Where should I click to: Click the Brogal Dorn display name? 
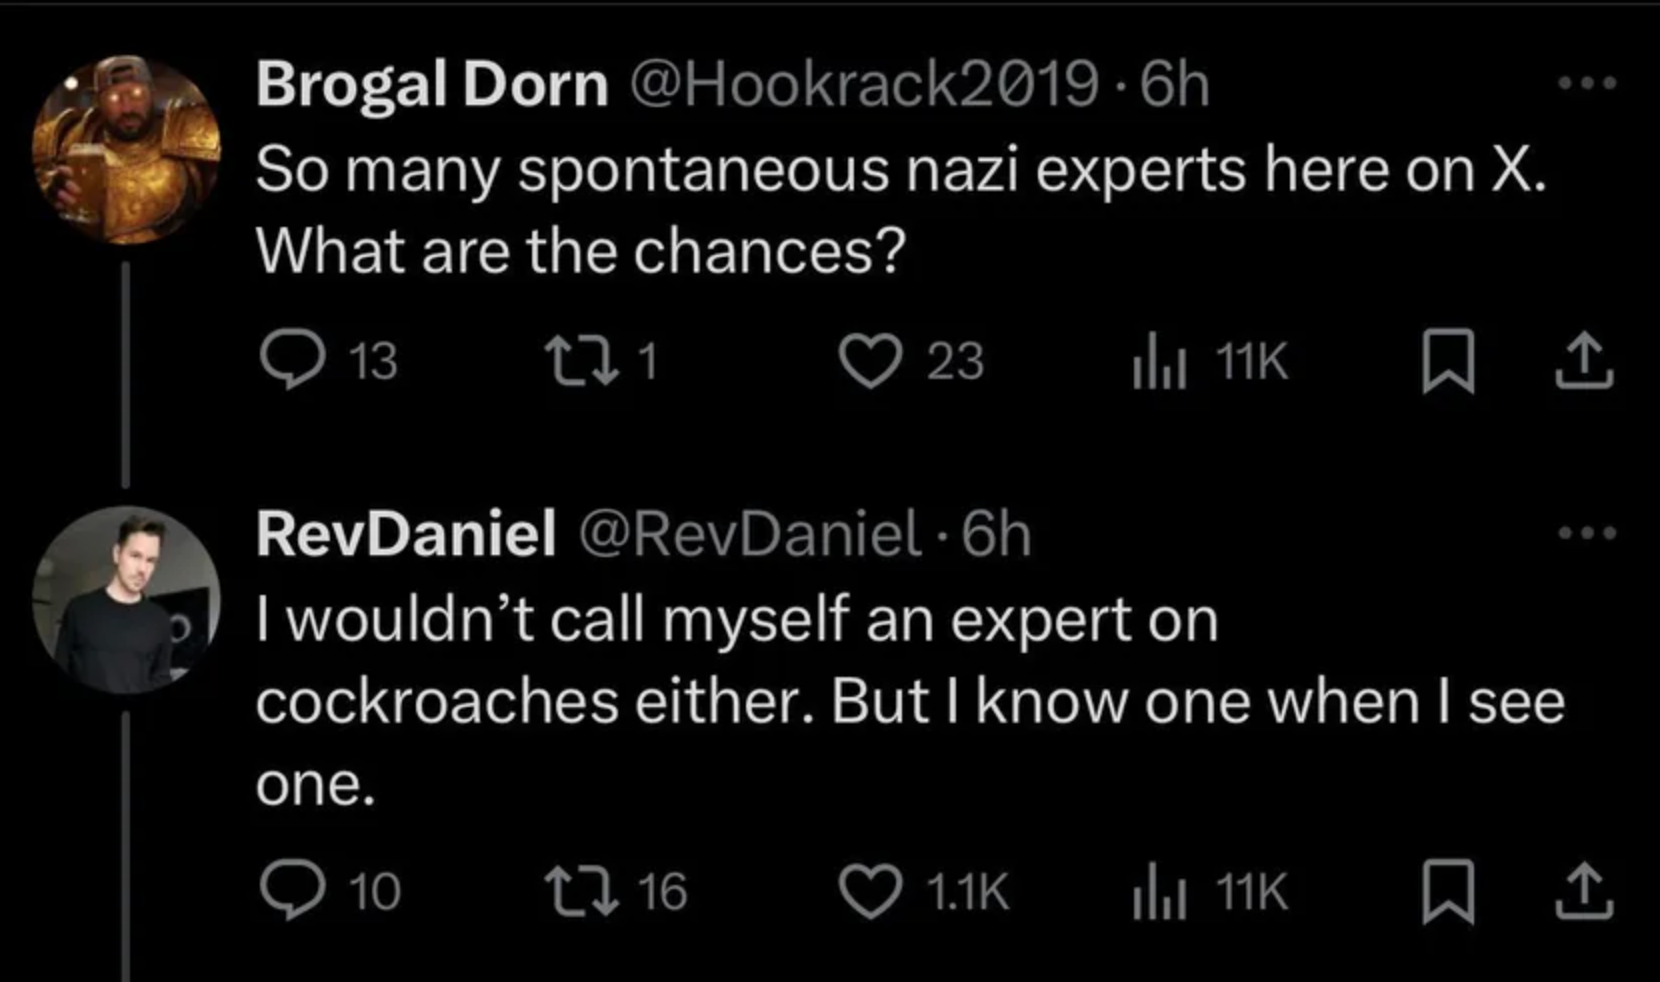coord(432,84)
